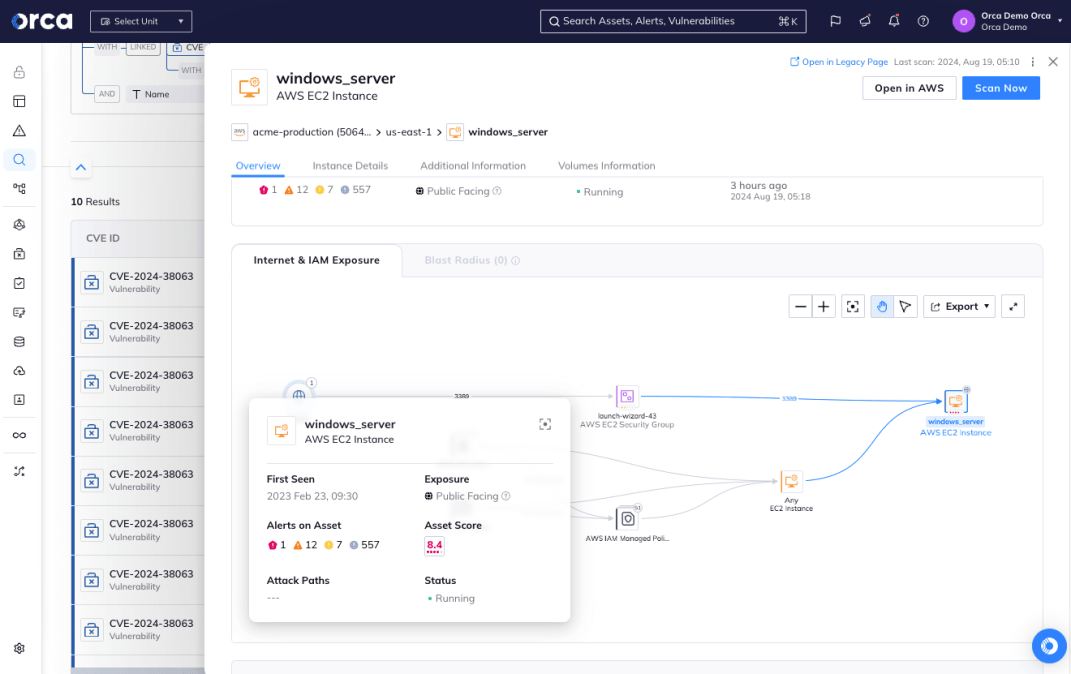
Task: Open the Alerts warning triangle in sidebar
Action: tap(19, 131)
